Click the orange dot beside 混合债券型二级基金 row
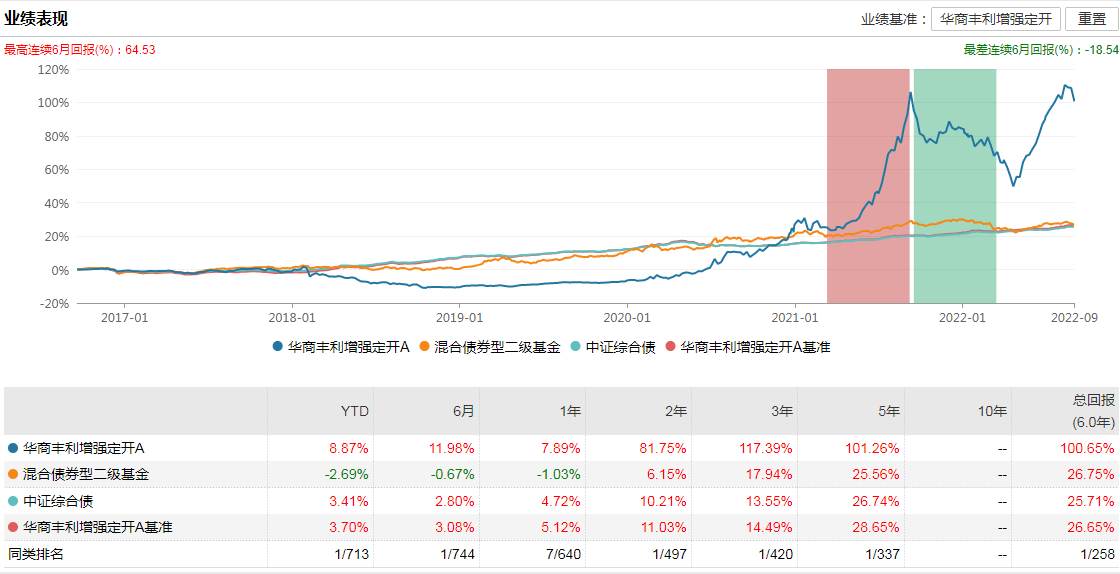The image size is (1120, 574). click(13, 474)
